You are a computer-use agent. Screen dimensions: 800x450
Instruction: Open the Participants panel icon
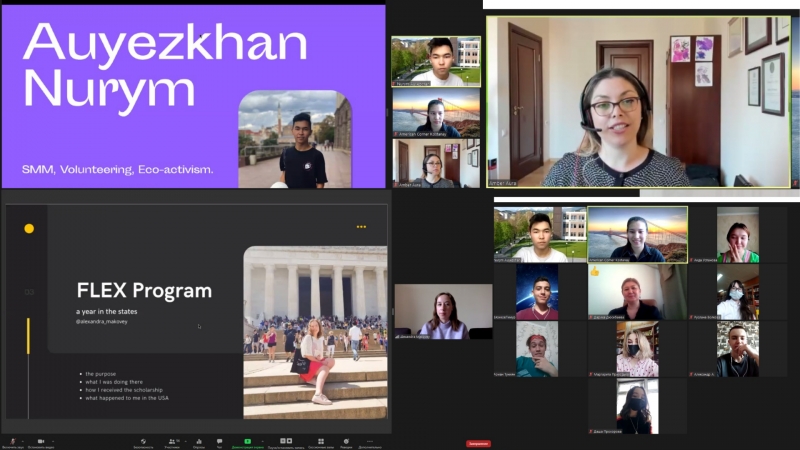[x=171, y=440]
